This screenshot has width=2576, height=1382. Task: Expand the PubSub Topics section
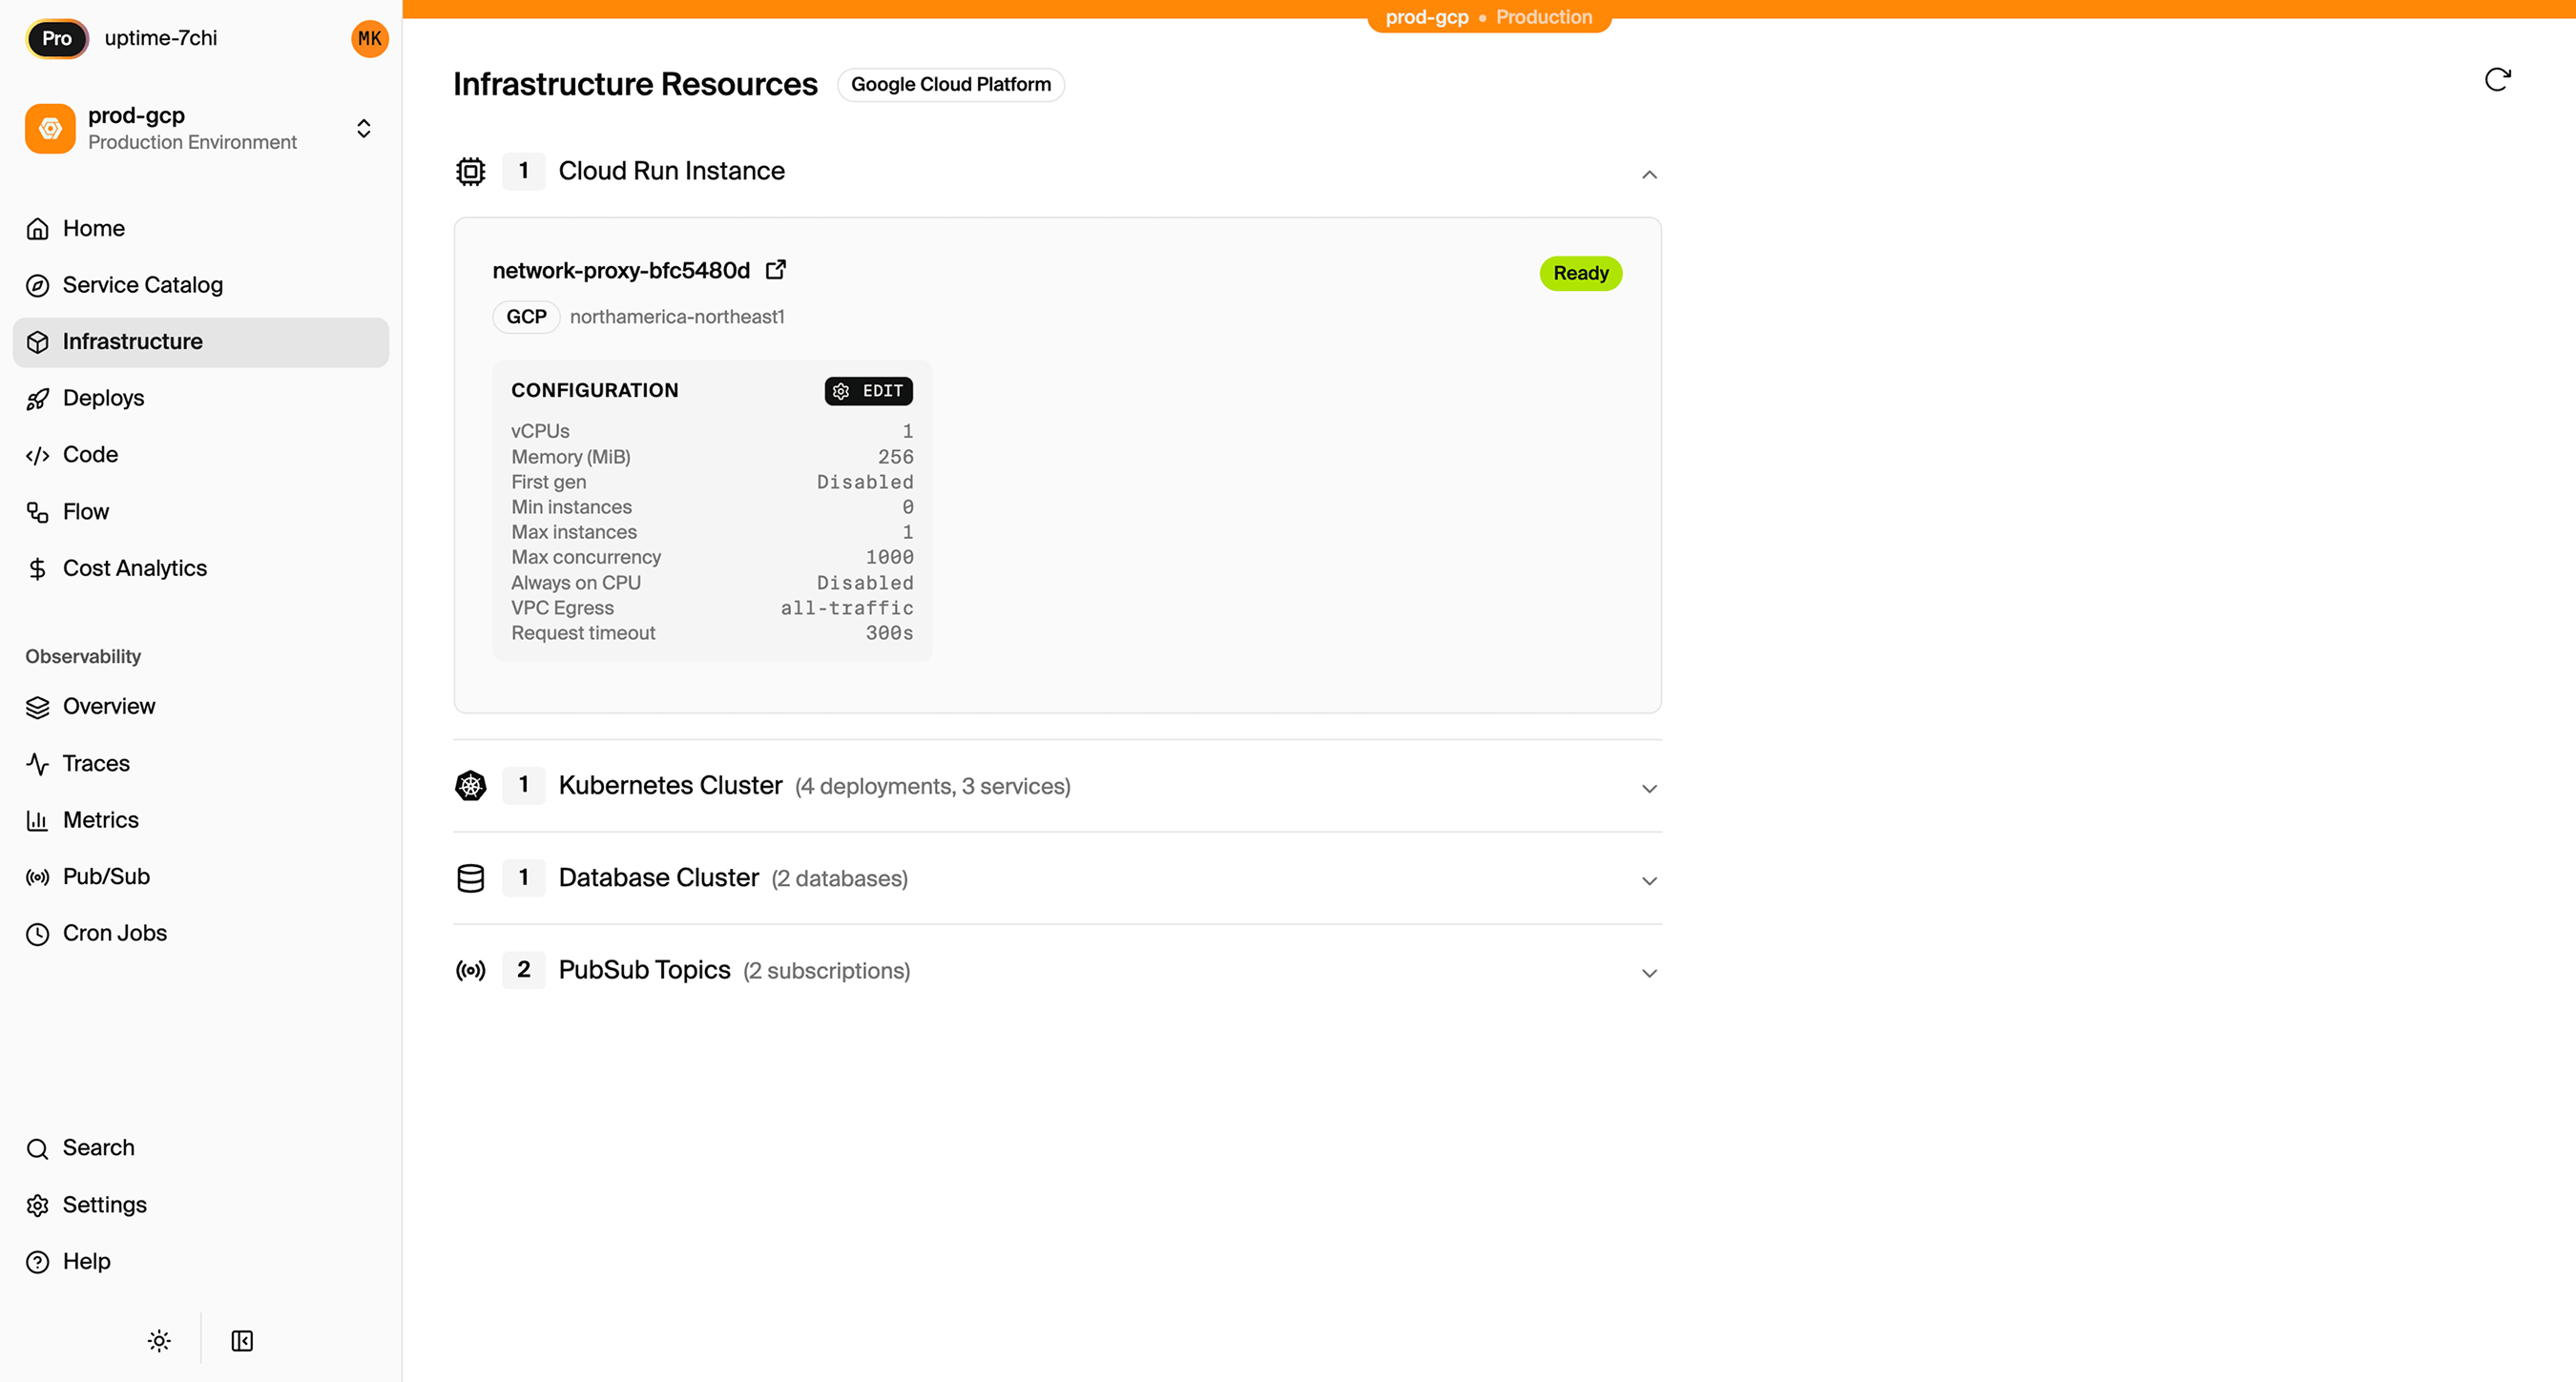tap(1649, 971)
